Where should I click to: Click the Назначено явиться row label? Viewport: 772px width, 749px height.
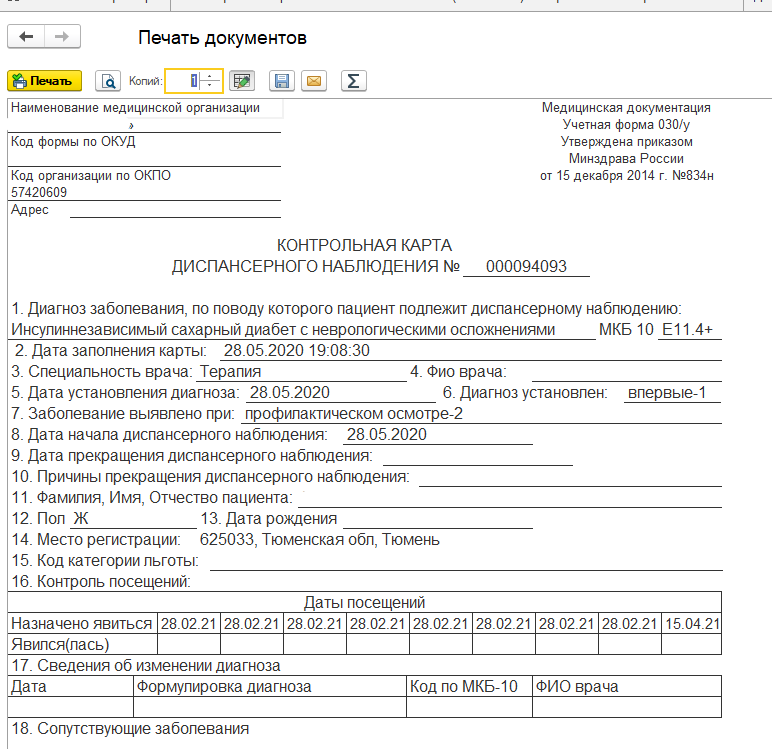(x=82, y=623)
